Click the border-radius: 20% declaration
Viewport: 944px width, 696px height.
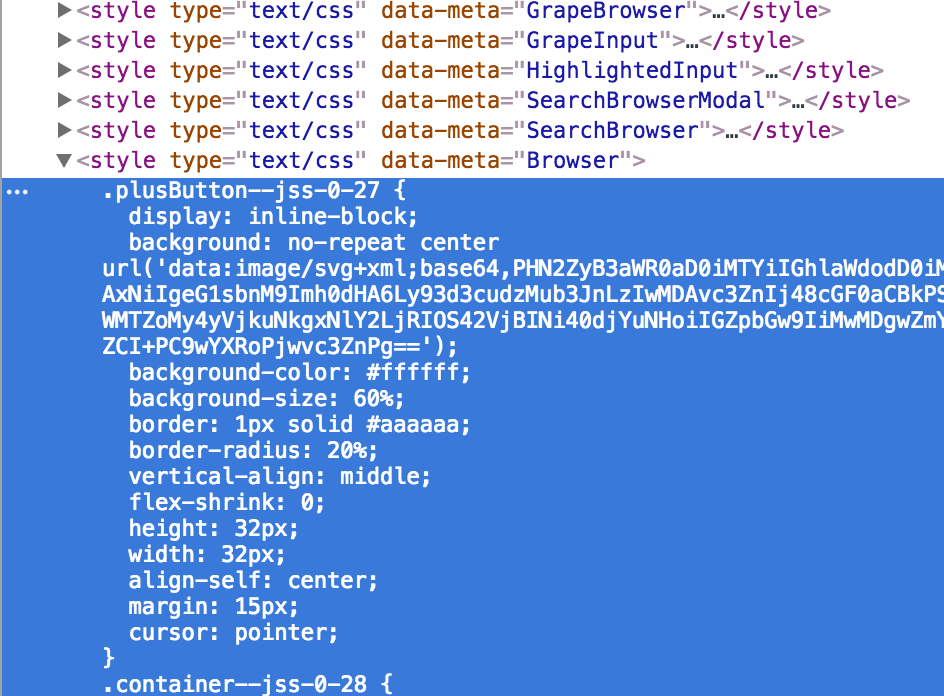[253, 451]
